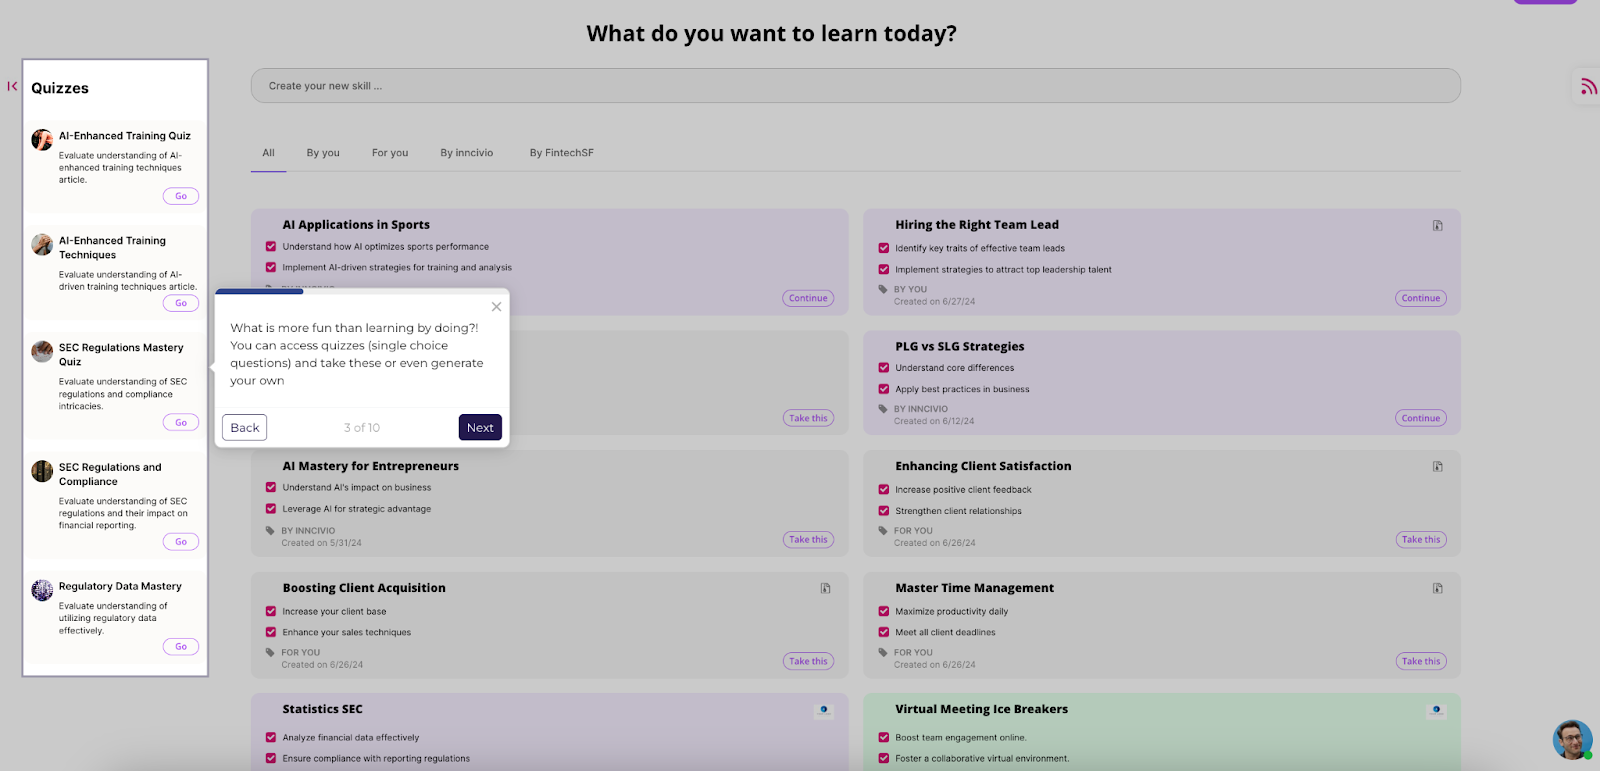Click document icon on Master Time Management
The height and width of the screenshot is (771, 1600).
click(1437, 588)
